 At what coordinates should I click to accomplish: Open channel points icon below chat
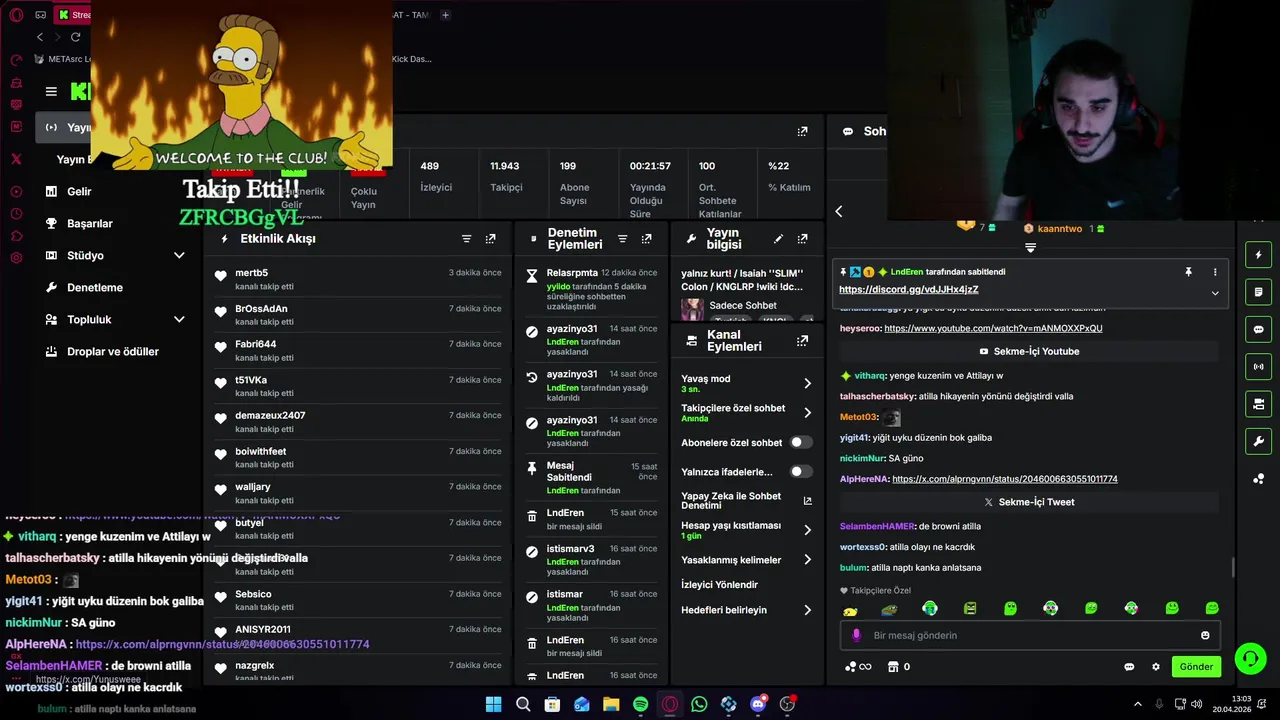pos(858,667)
